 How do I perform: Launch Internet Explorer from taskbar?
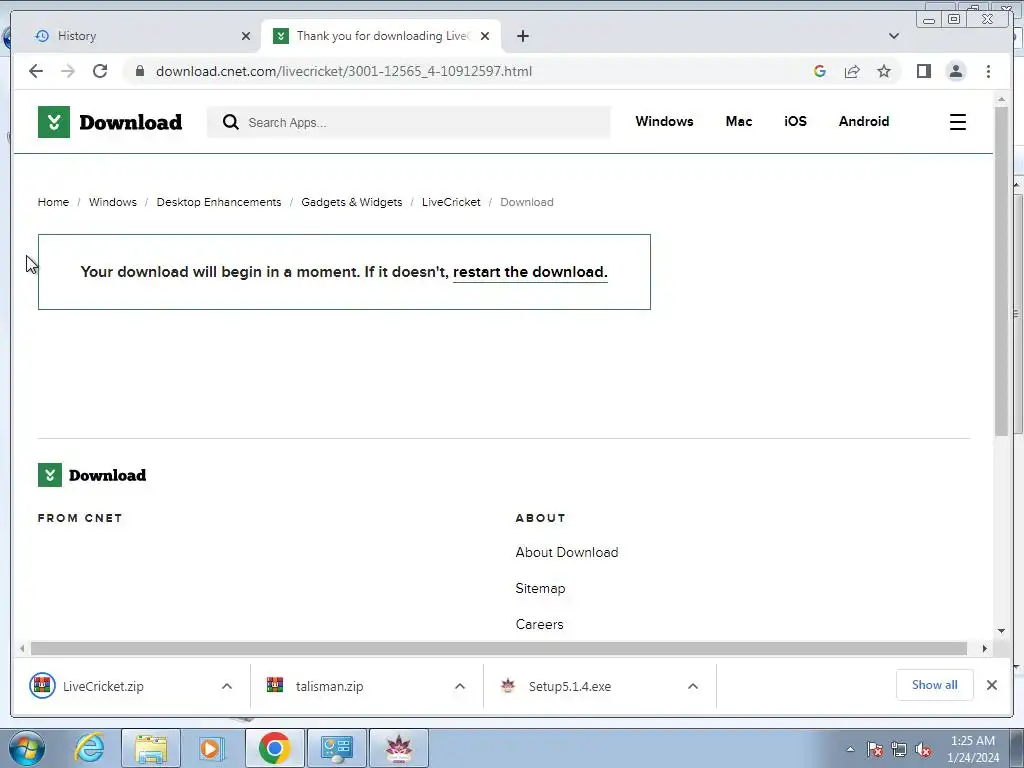coord(90,748)
